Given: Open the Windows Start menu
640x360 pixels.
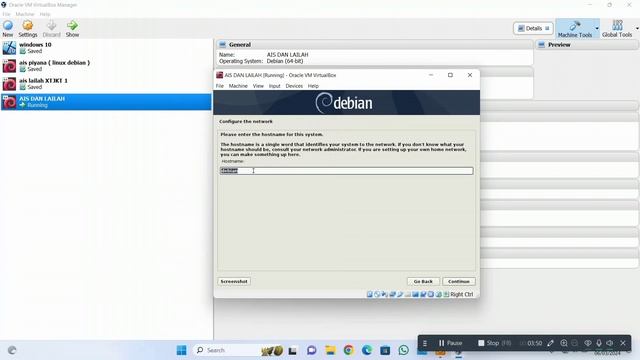Looking at the screenshot, I should [182, 350].
